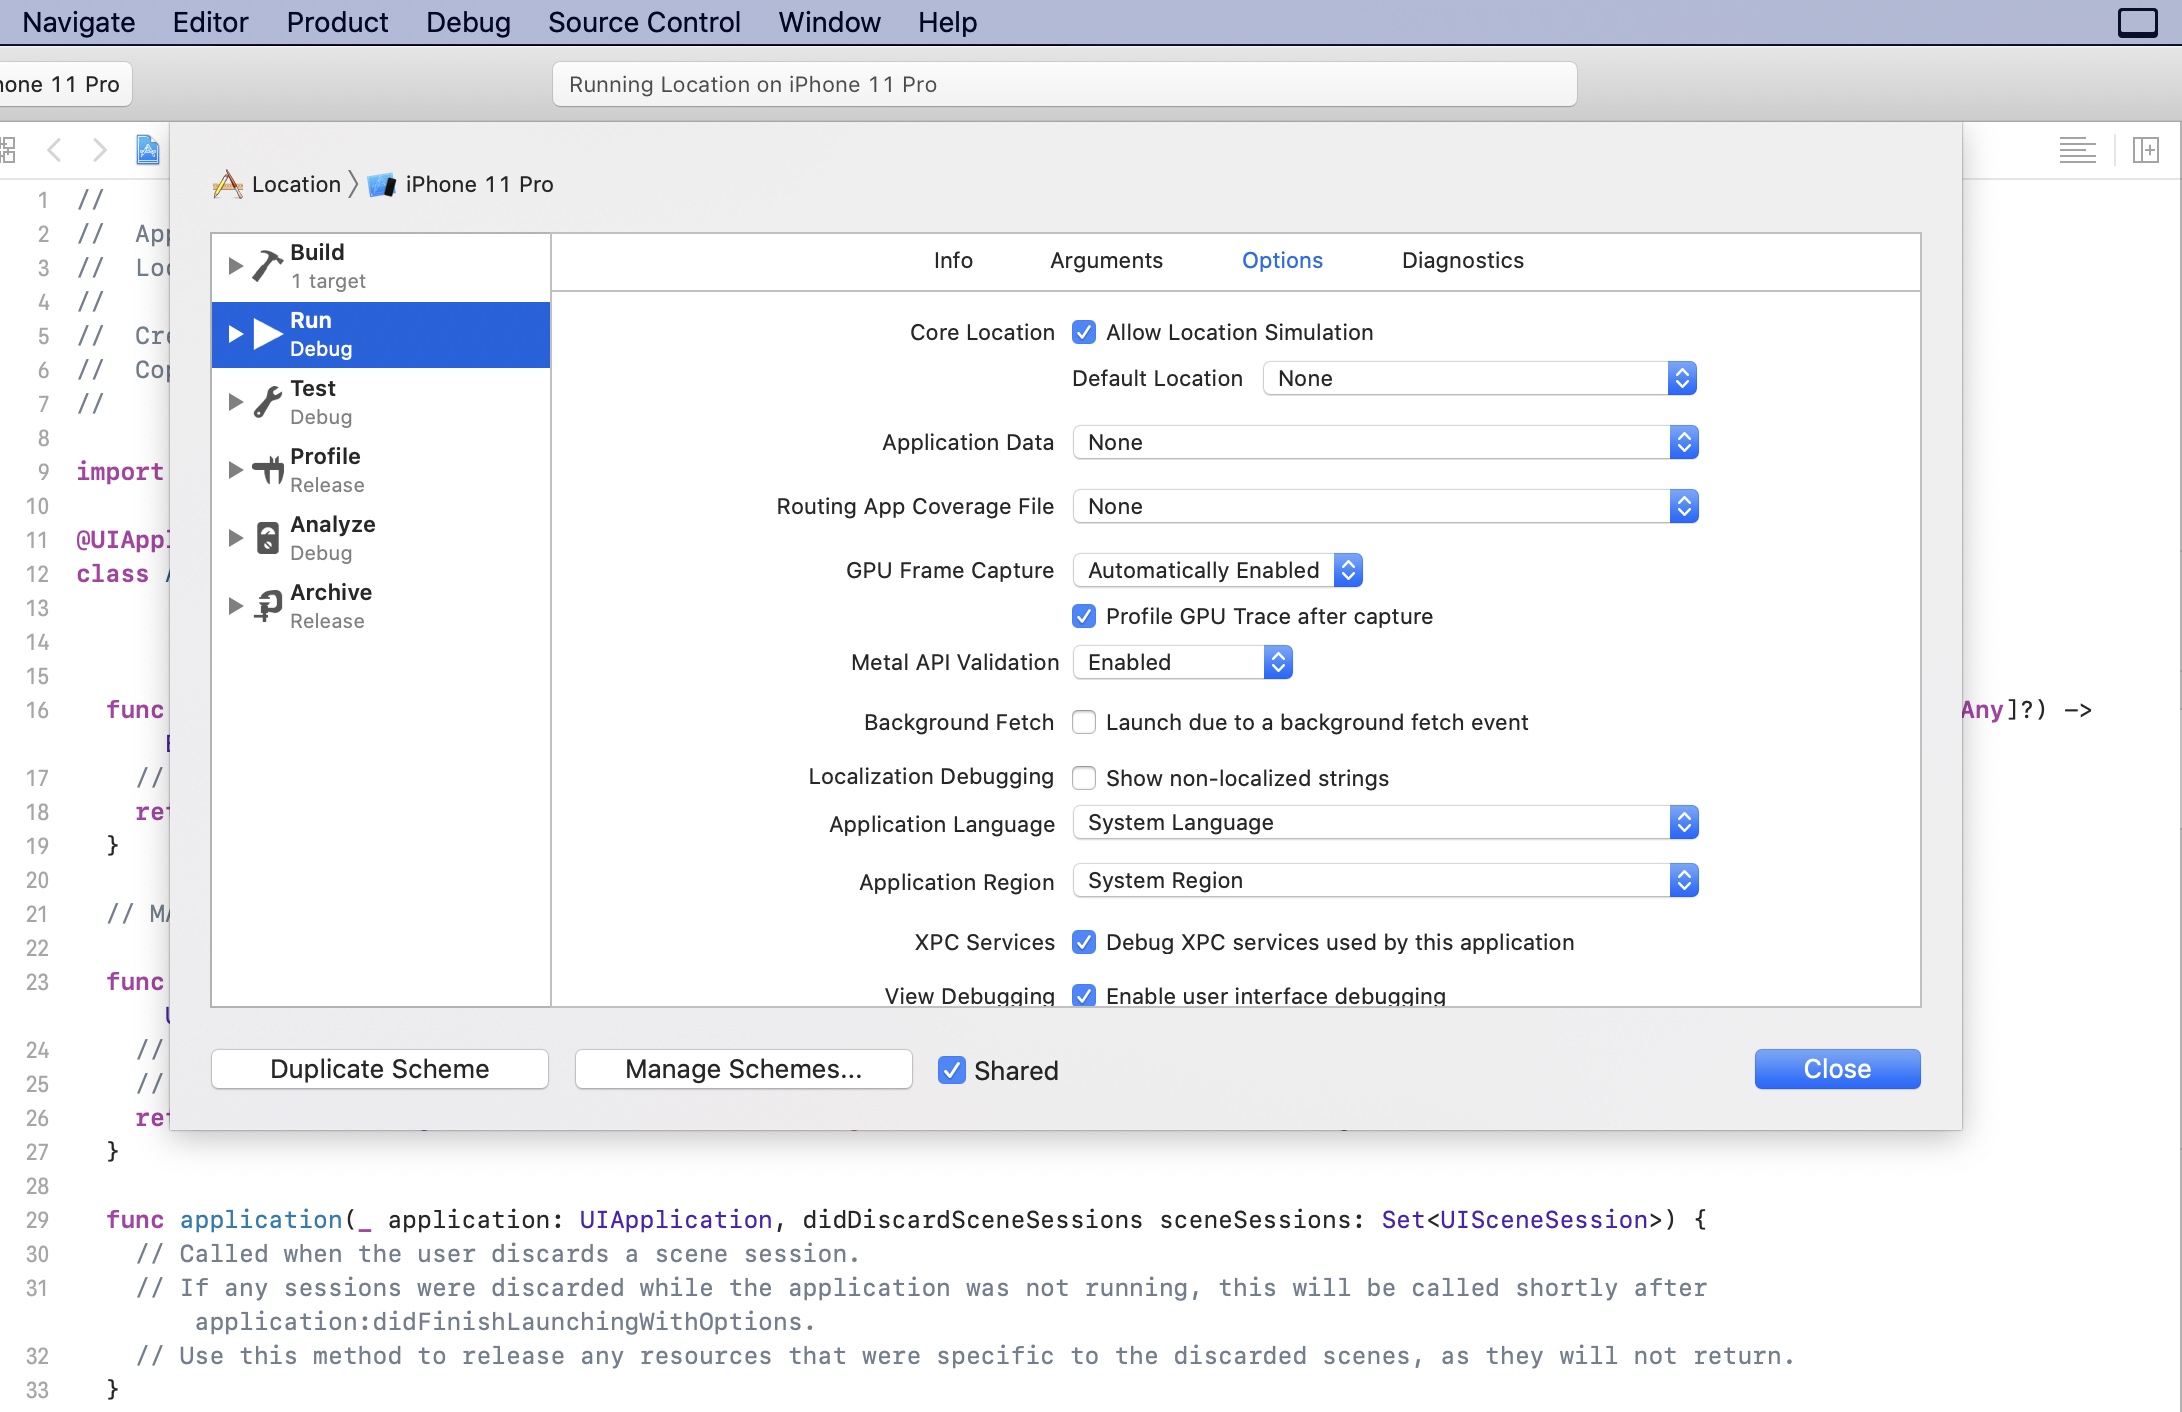Open the Application Data dropdown
2182x1412 pixels.
[1386, 442]
